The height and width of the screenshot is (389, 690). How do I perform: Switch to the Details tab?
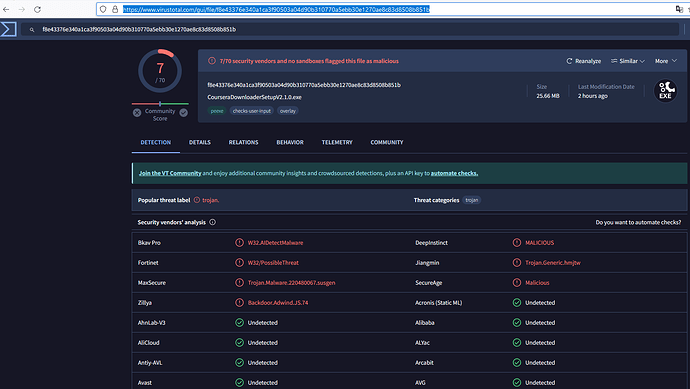point(200,142)
